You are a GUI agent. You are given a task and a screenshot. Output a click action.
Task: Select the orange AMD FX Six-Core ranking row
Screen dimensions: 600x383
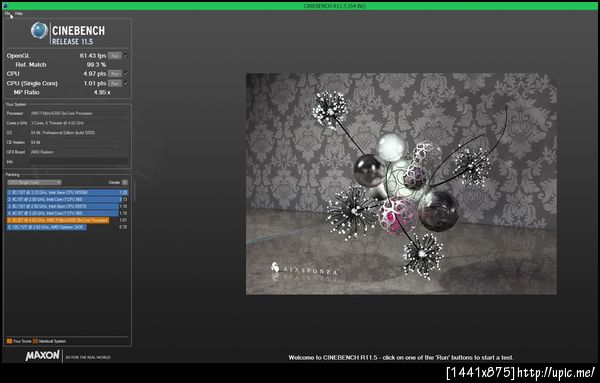click(x=67, y=220)
